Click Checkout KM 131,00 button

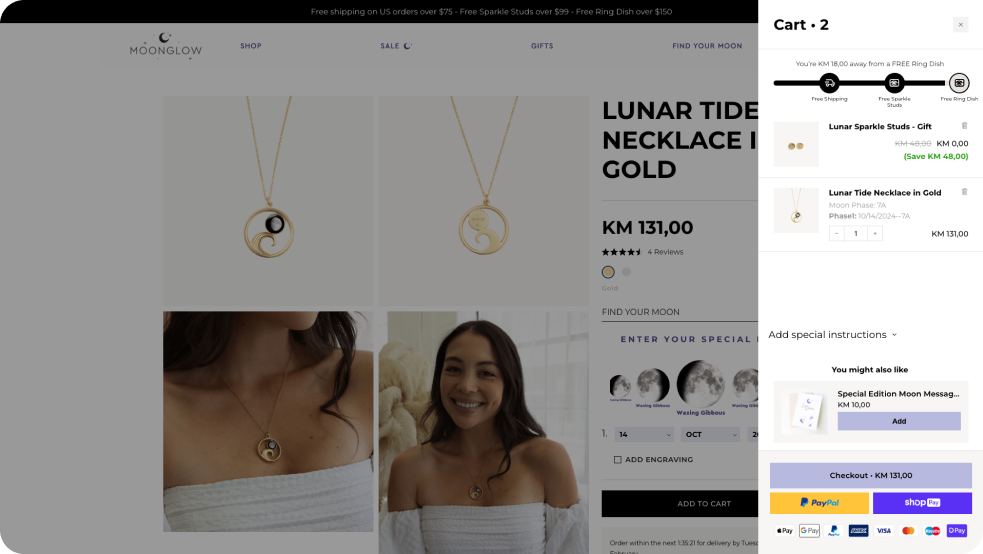point(871,475)
